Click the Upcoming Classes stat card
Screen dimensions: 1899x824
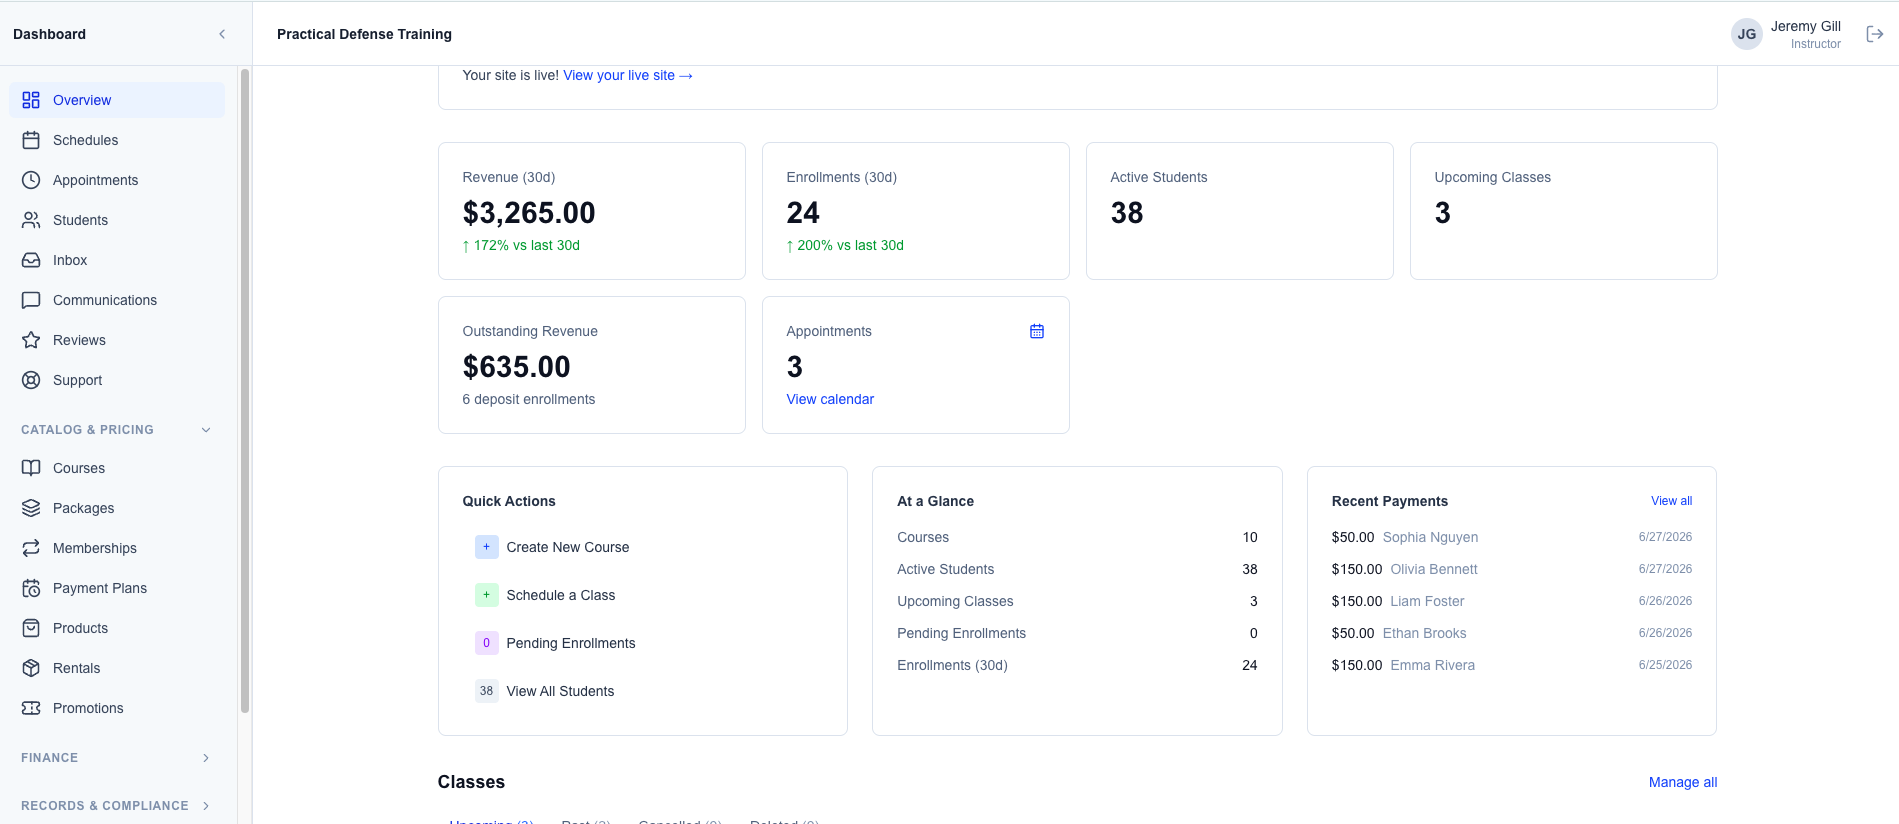pyautogui.click(x=1564, y=211)
